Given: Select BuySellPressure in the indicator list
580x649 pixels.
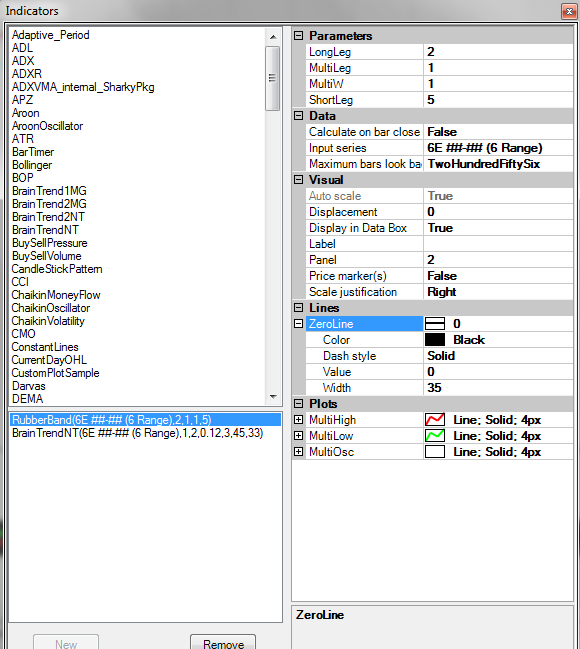Looking at the screenshot, I should click(x=50, y=243).
